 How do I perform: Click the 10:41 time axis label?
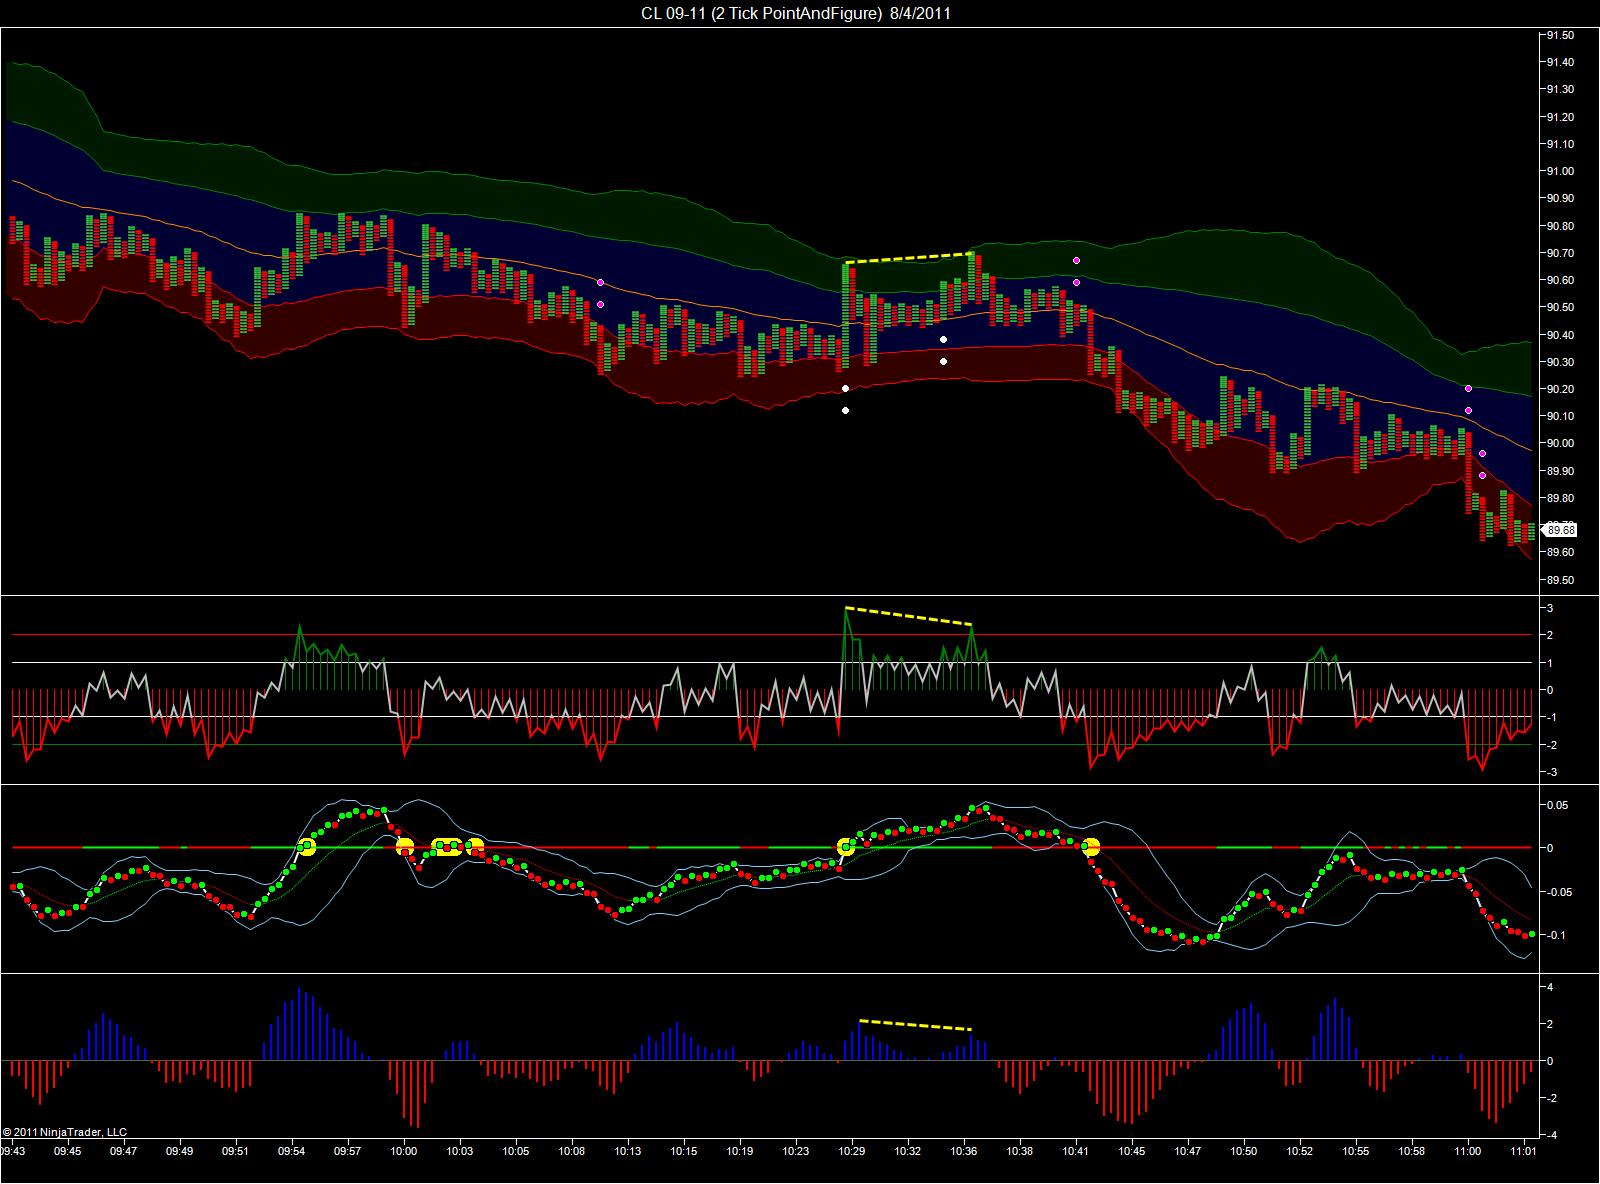click(1076, 1151)
